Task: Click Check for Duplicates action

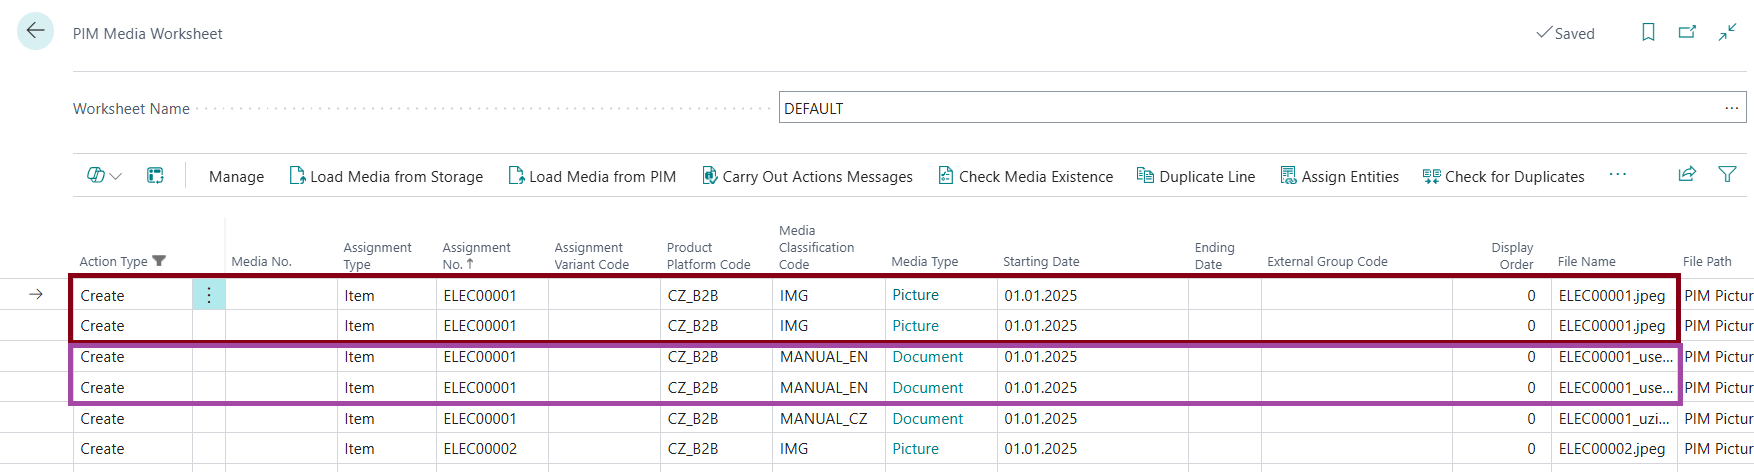Action: coord(1503,177)
